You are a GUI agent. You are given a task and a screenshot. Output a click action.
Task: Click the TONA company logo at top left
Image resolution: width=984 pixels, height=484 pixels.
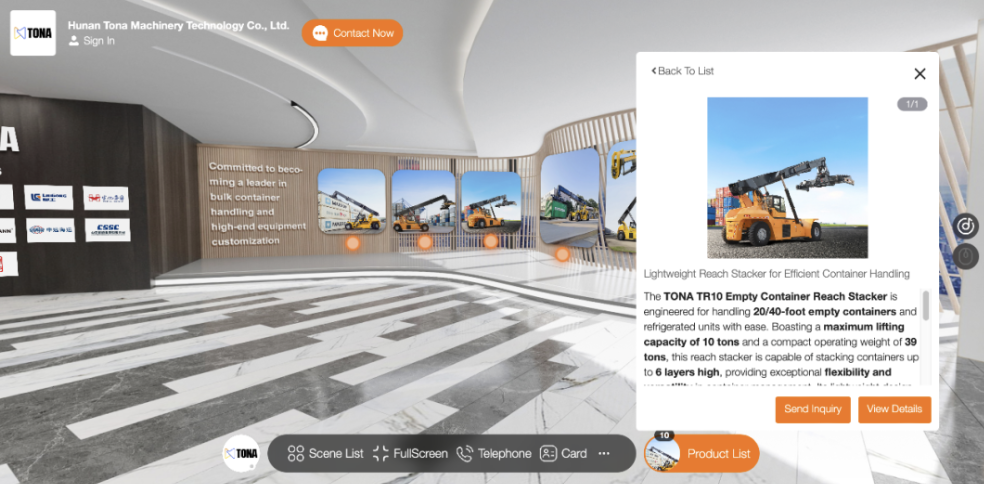point(33,33)
